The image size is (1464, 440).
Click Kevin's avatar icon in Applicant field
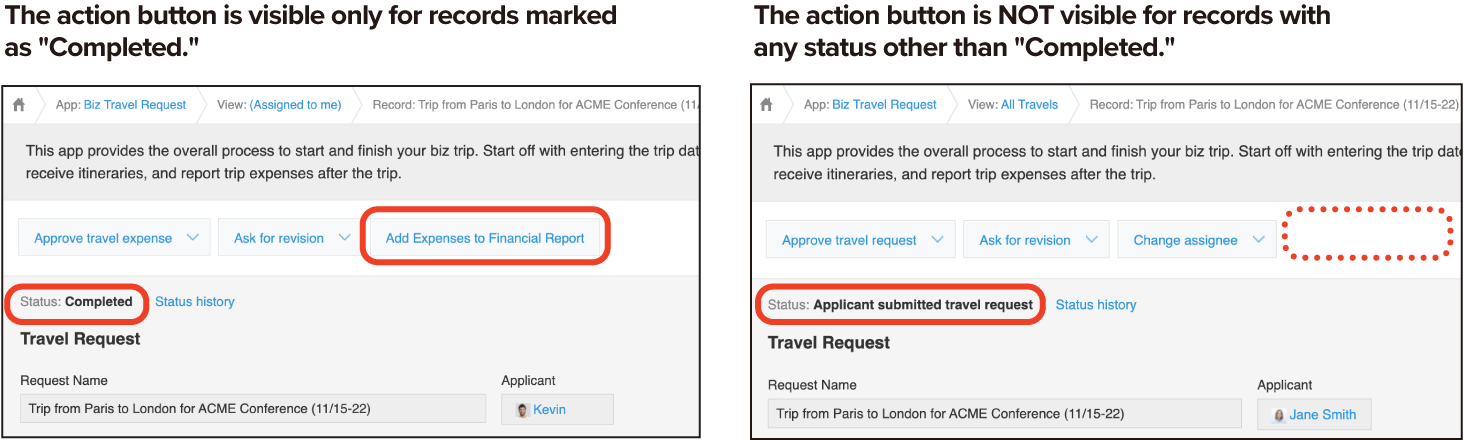pos(522,409)
